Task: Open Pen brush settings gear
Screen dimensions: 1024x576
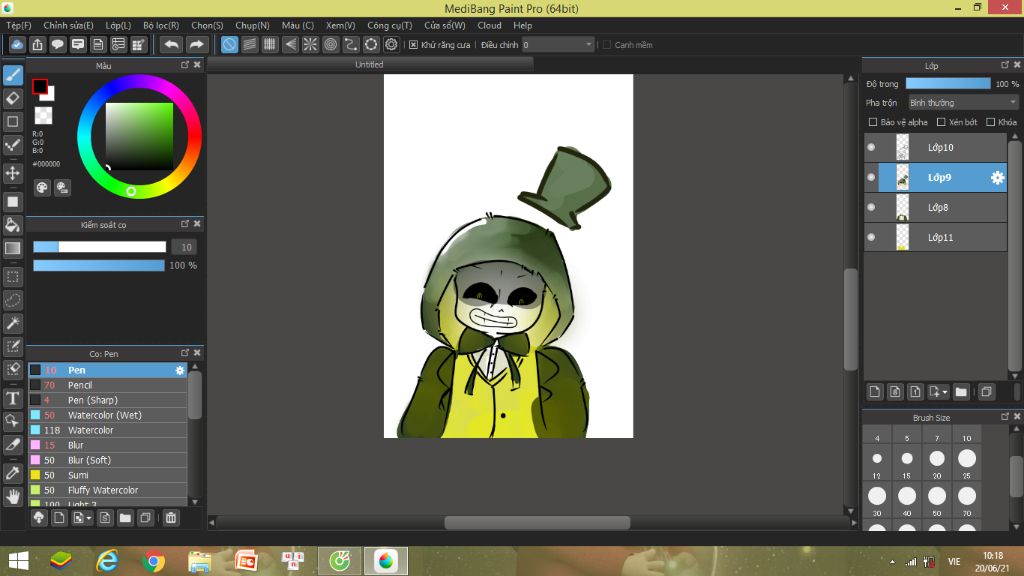Action: coord(180,370)
